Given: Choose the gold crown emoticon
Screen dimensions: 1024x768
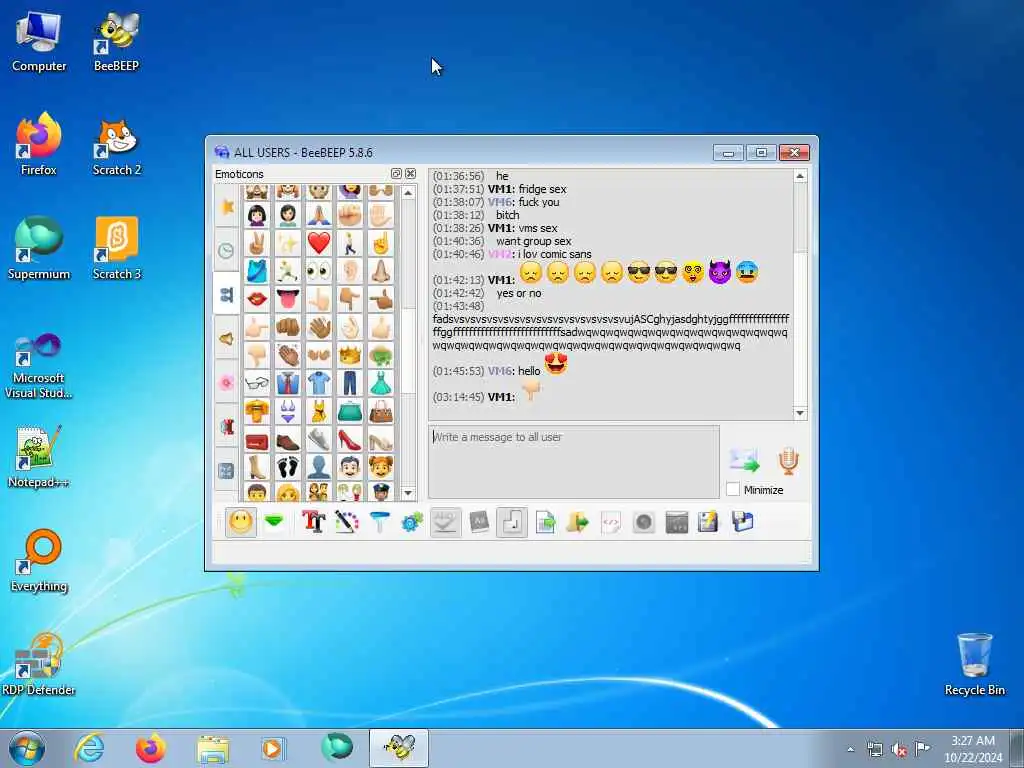Looking at the screenshot, I should pos(350,355).
